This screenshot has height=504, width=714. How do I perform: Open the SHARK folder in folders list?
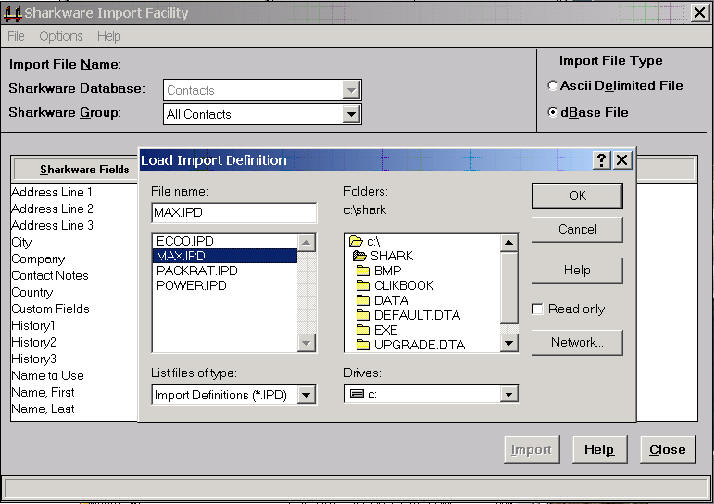click(x=383, y=255)
